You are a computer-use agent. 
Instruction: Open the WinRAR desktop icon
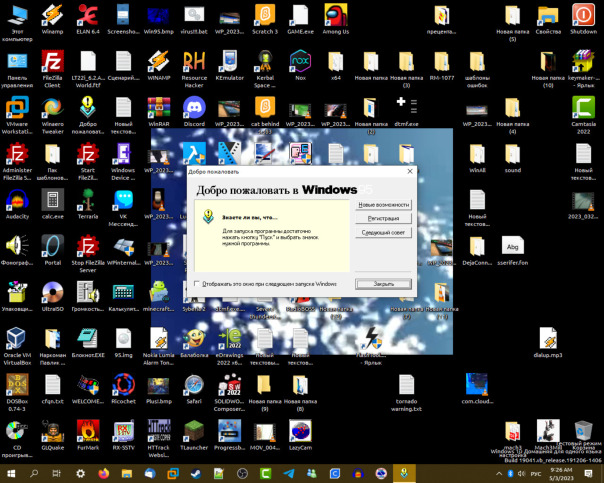(159, 112)
